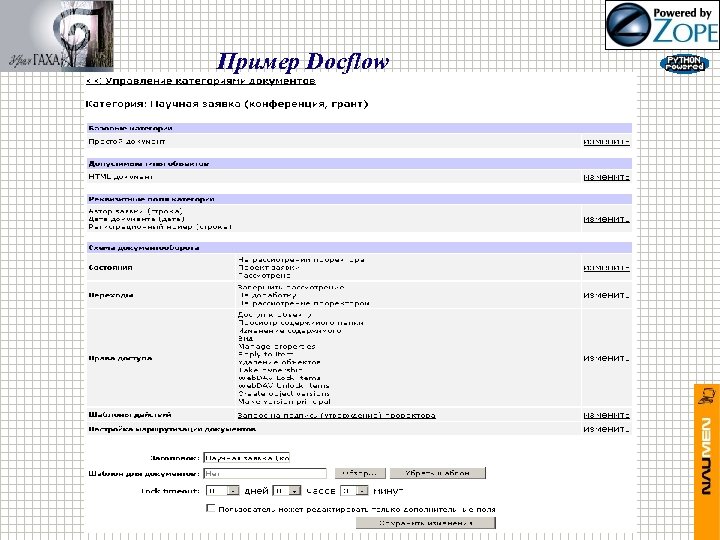Click the На доработку transition
Screen dimensions: 720x540
click(267, 295)
